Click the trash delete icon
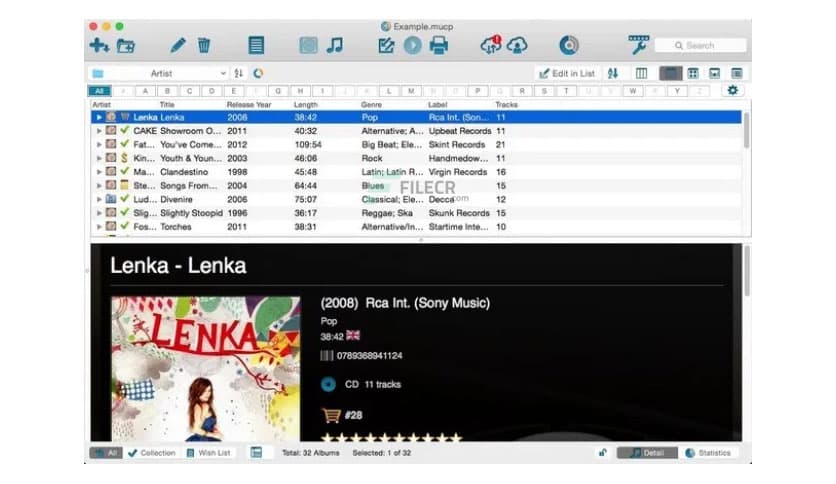Screen dimensions: 836x484 pos(204,45)
